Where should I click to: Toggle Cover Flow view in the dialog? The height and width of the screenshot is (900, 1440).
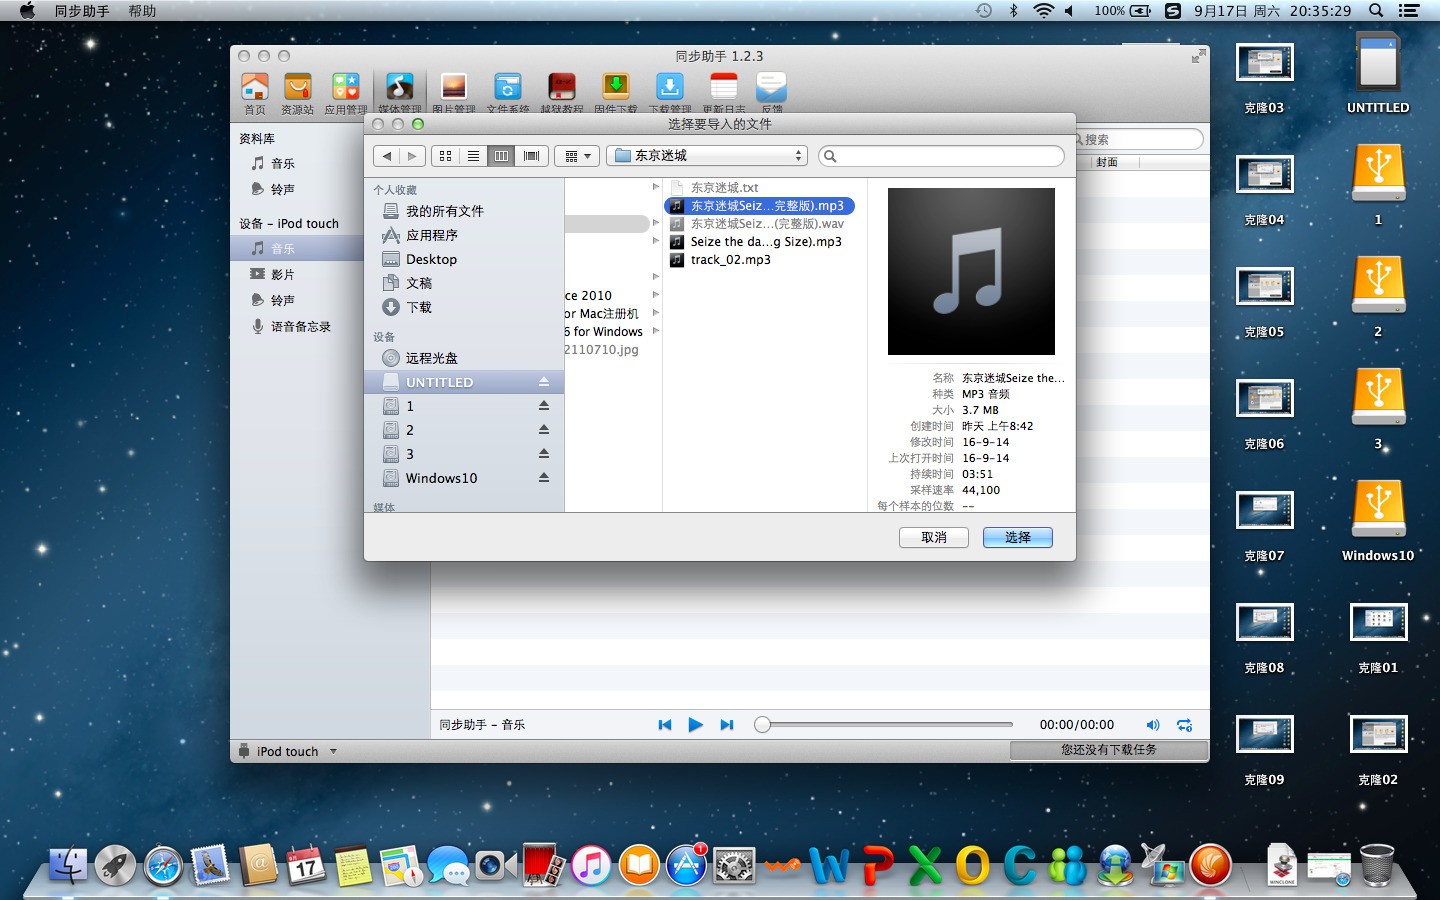click(x=531, y=156)
